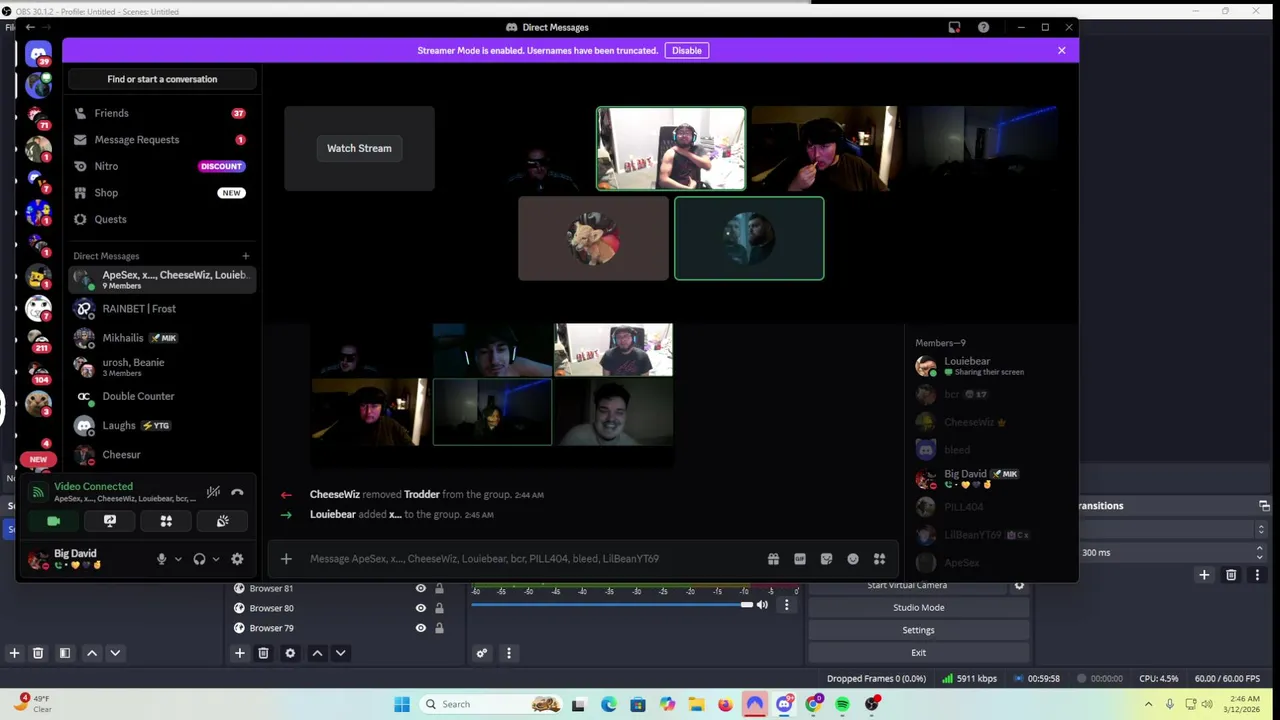The height and width of the screenshot is (720, 1280).
Task: Add a new scene in OBS Scenes panel
Action: (14, 653)
